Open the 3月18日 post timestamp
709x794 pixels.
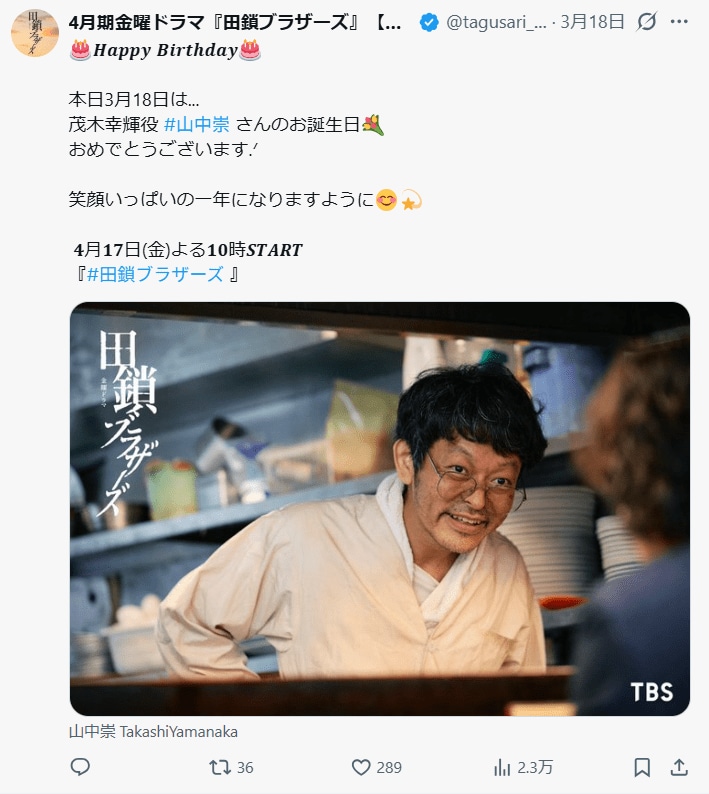592,22
